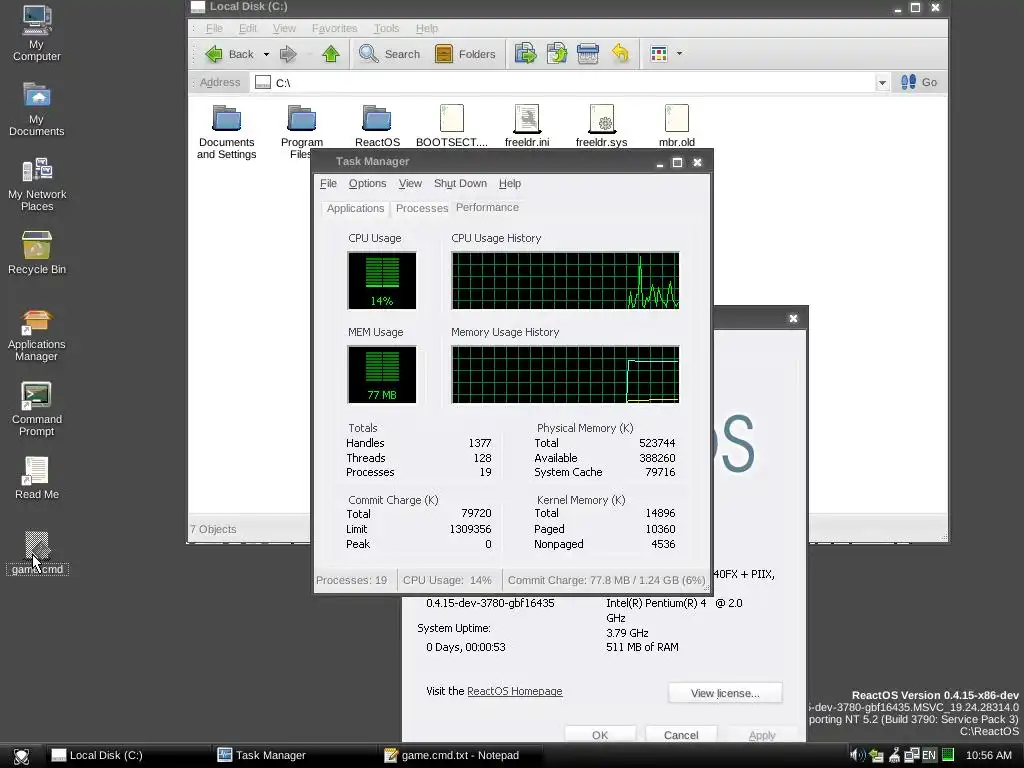The height and width of the screenshot is (768, 1024).
Task: Select the freeldr.ini file
Action: pyautogui.click(x=527, y=127)
